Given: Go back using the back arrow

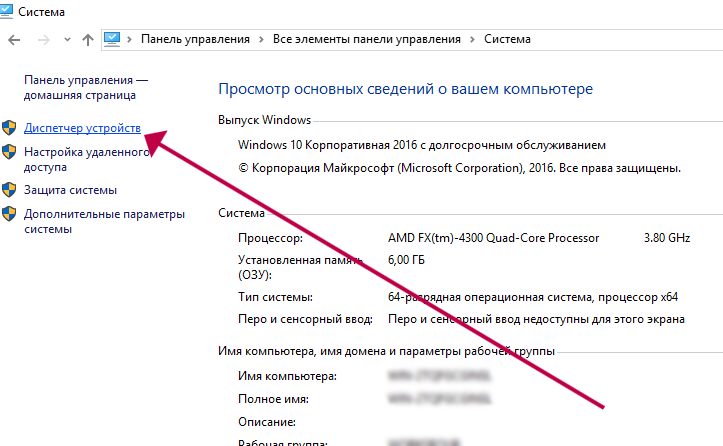Looking at the screenshot, I should (x=15, y=39).
